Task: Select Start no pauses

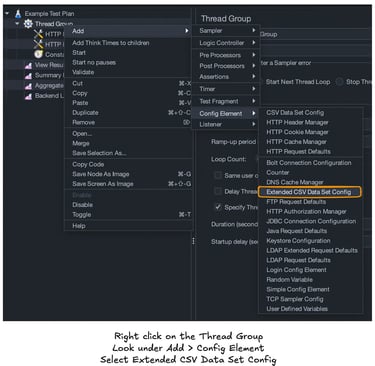Action: 128,62
